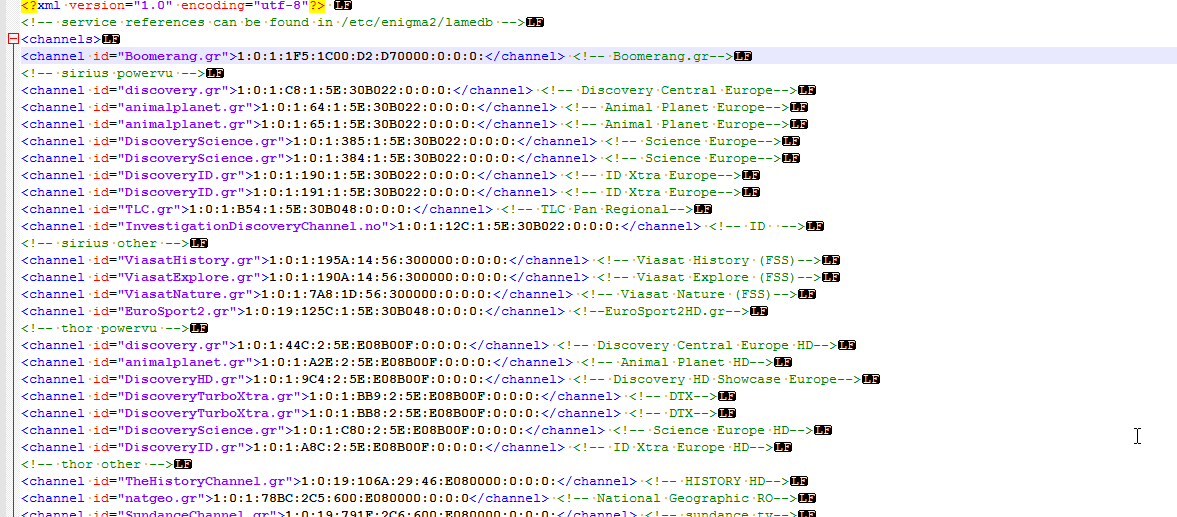Click service reference 1:0:1:C8:1:5E:30B022
The image size is (1177, 517).
345,90
